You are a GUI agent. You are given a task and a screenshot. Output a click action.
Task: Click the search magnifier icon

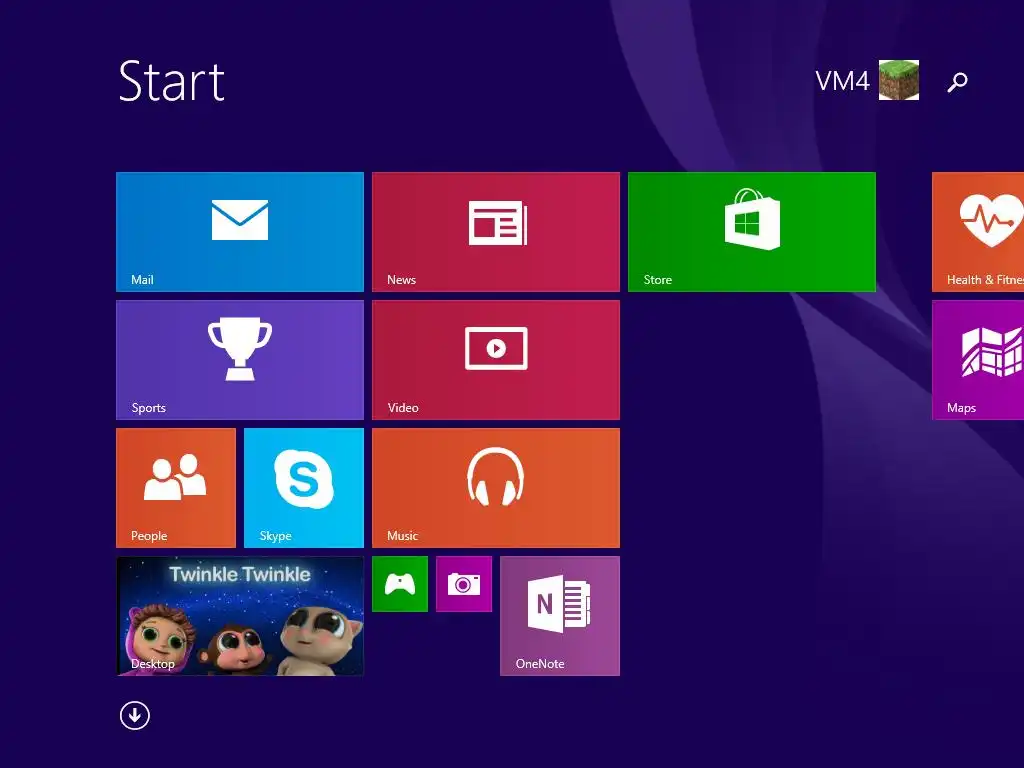(957, 82)
